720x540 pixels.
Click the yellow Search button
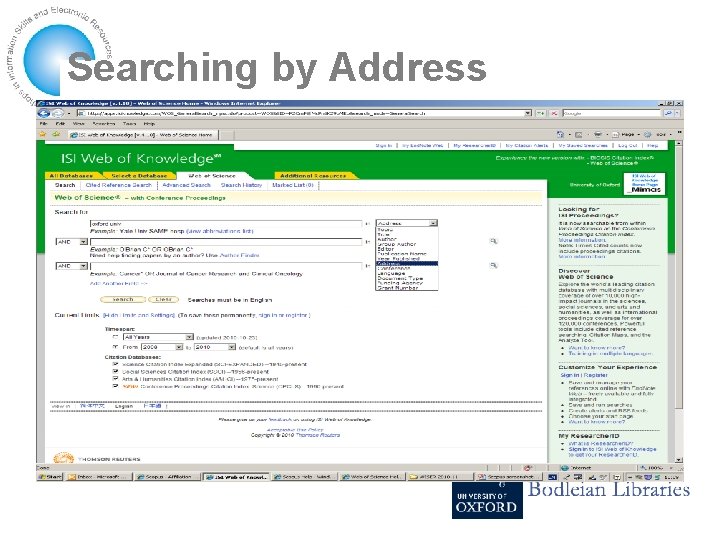[123, 299]
